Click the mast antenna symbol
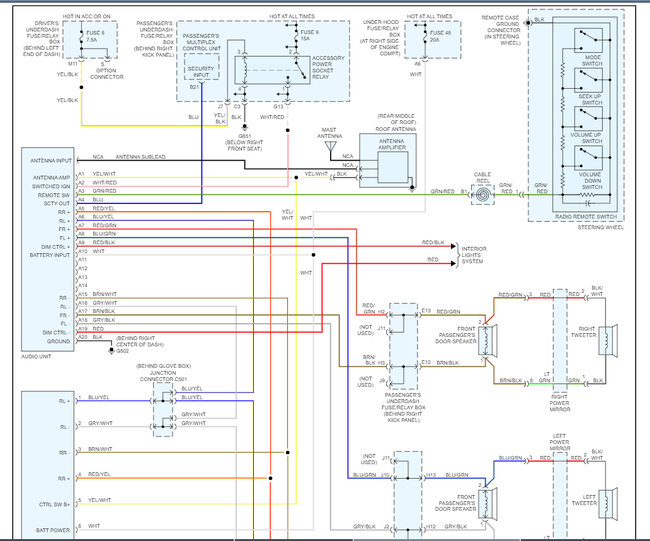The image size is (650, 541). click(330, 148)
